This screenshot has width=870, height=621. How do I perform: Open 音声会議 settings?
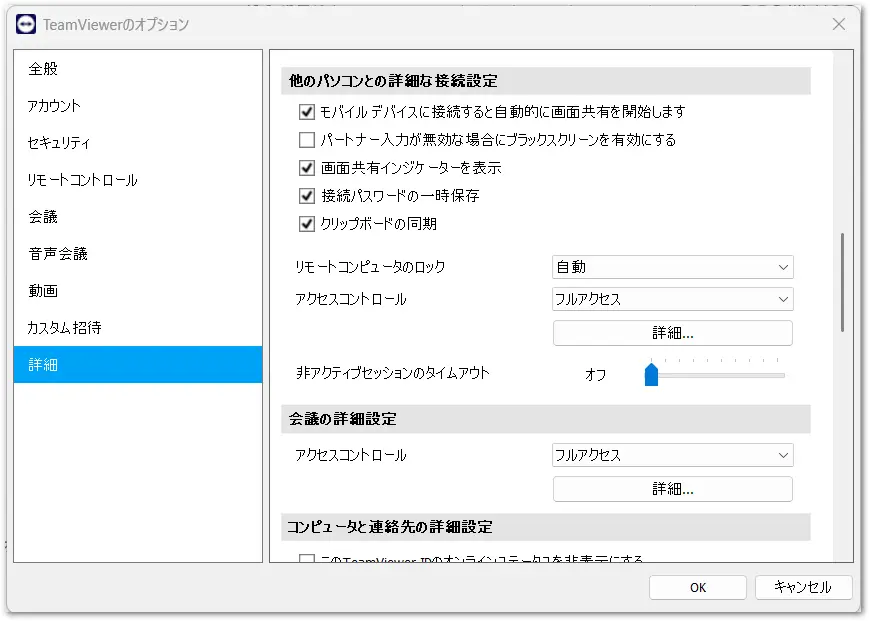point(138,254)
